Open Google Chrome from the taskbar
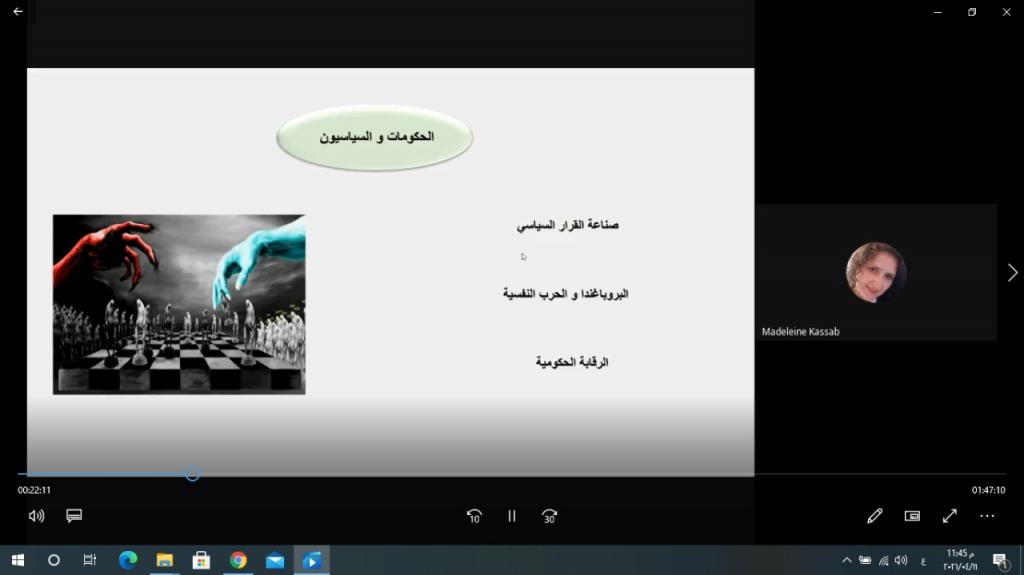1024x575 pixels. pyautogui.click(x=238, y=560)
